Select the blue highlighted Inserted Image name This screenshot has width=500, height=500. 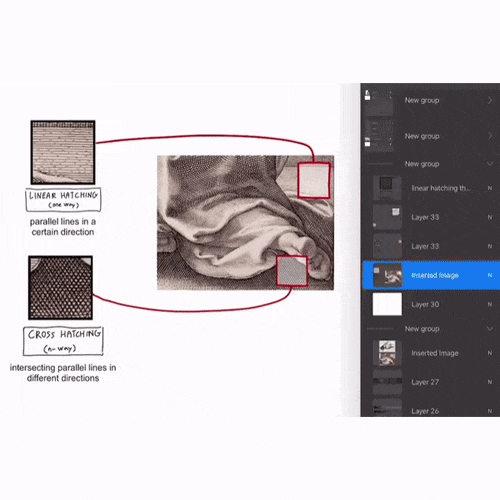(435, 275)
